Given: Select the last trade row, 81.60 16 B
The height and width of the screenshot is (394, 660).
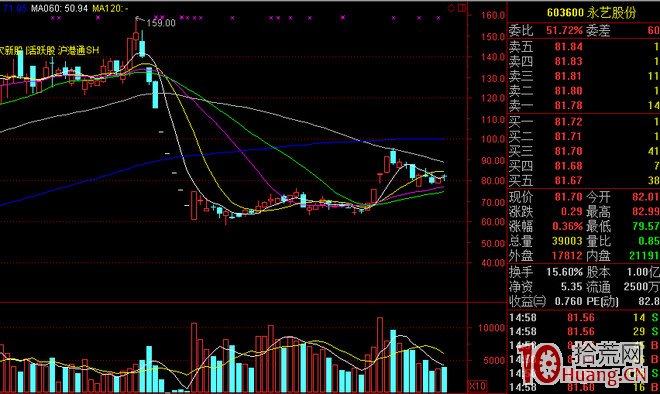Looking at the screenshot, I should 584,387.
